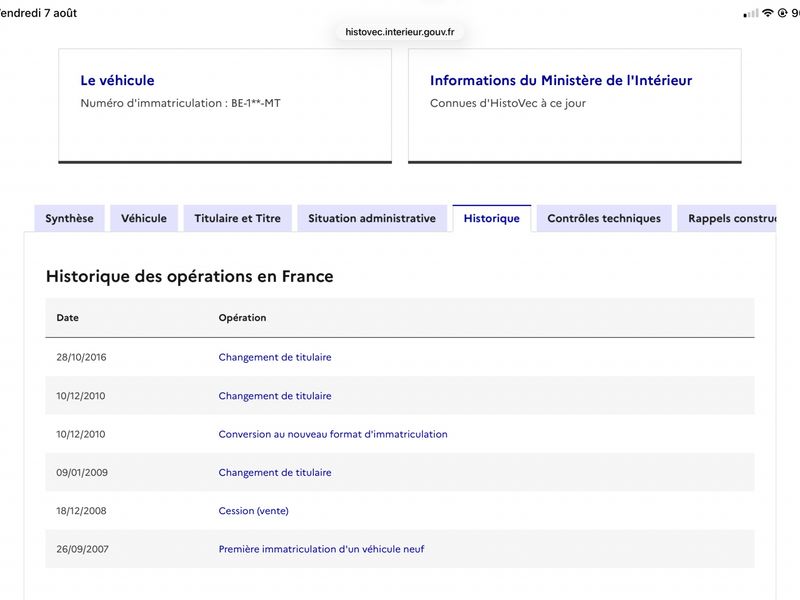800x600 pixels.
Task: Open the Synthèse tab
Action: (x=69, y=218)
